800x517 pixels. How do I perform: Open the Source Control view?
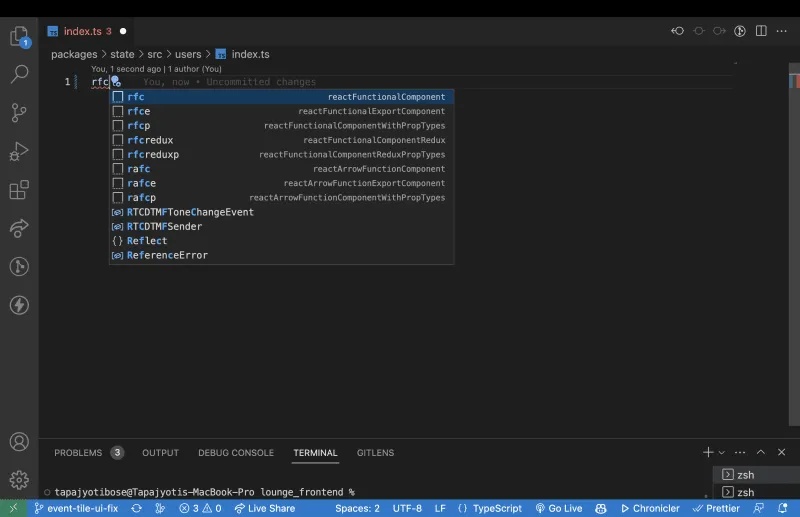pyautogui.click(x=19, y=113)
